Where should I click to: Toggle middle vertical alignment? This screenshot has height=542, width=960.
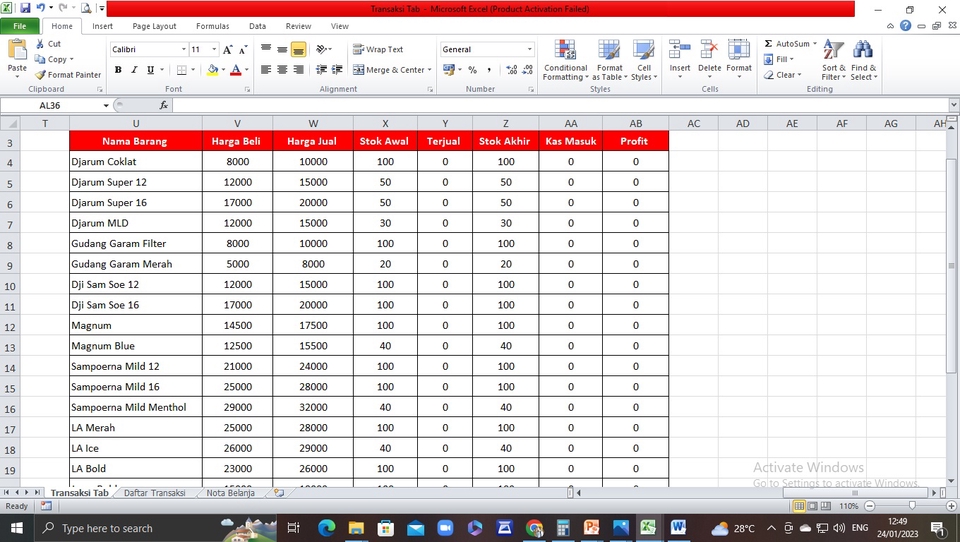click(x=282, y=50)
